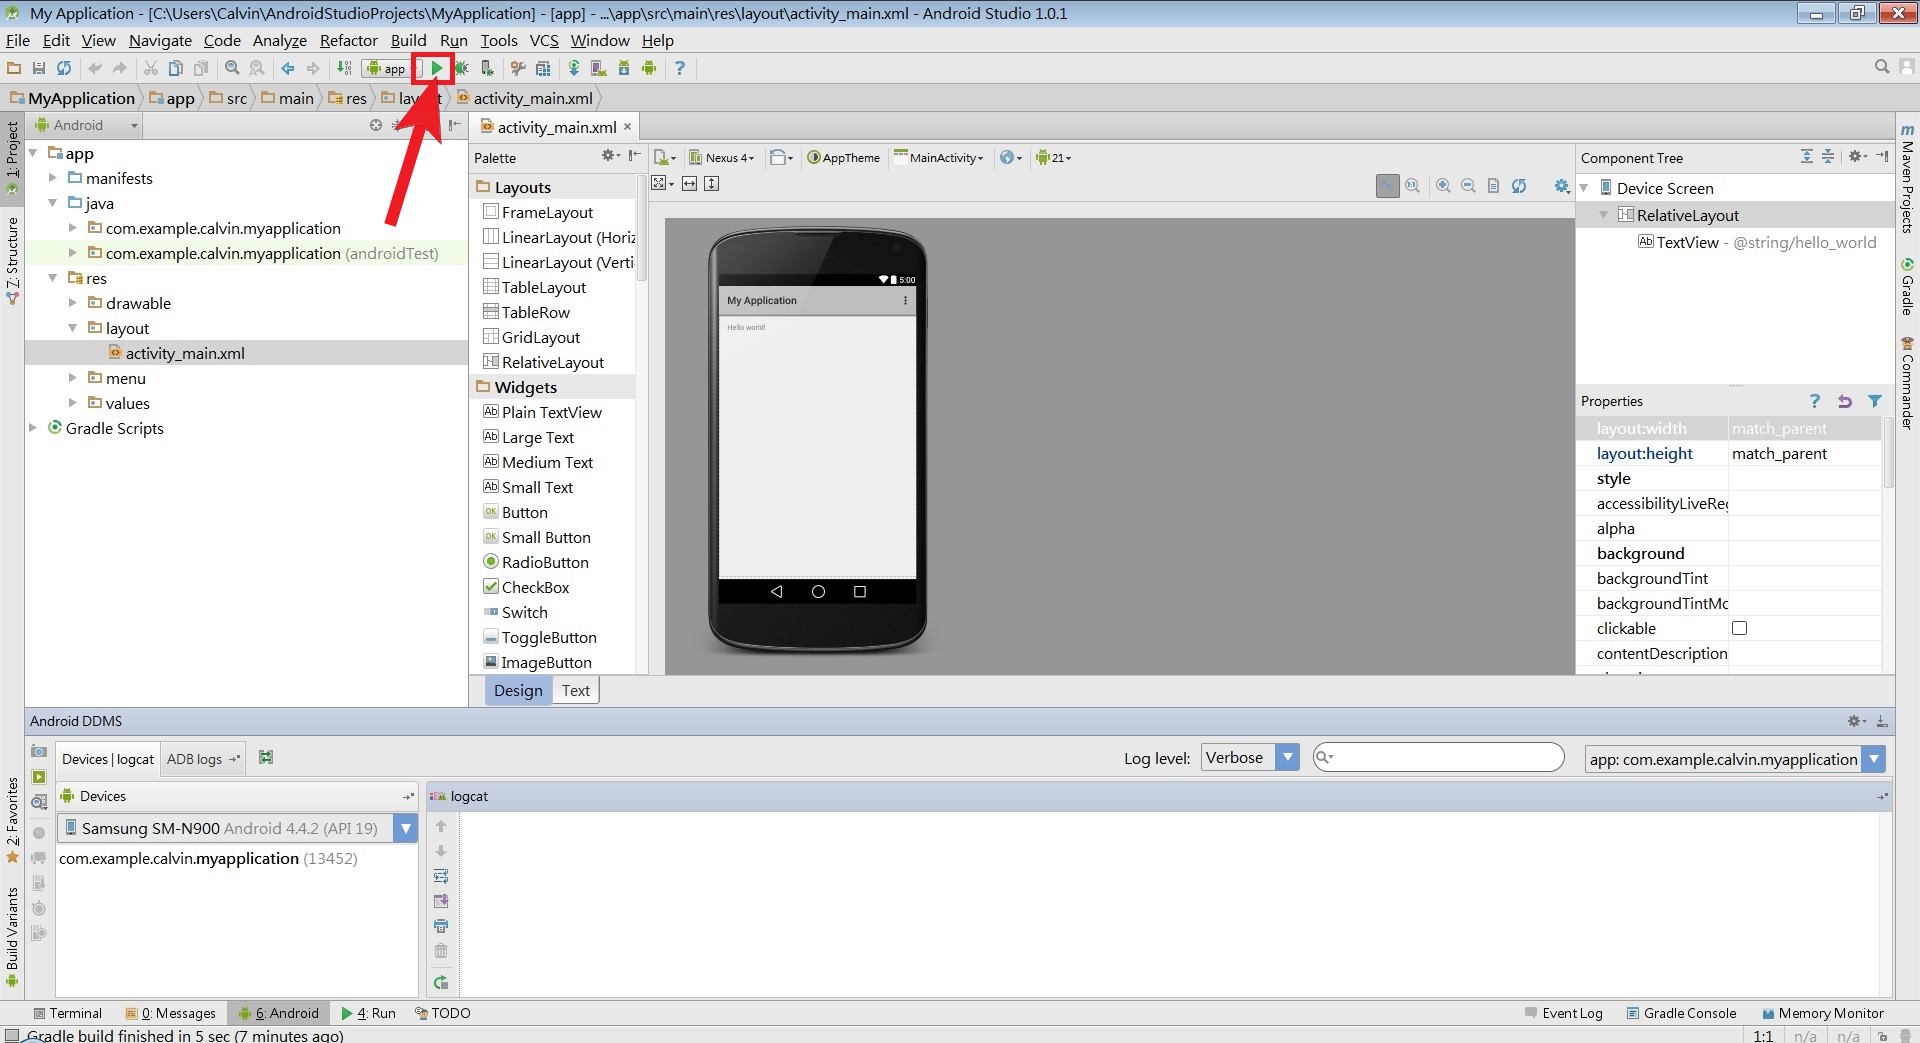Click the Search Everywhere magnifier icon
This screenshot has height=1043, width=1920.
tap(1882, 67)
